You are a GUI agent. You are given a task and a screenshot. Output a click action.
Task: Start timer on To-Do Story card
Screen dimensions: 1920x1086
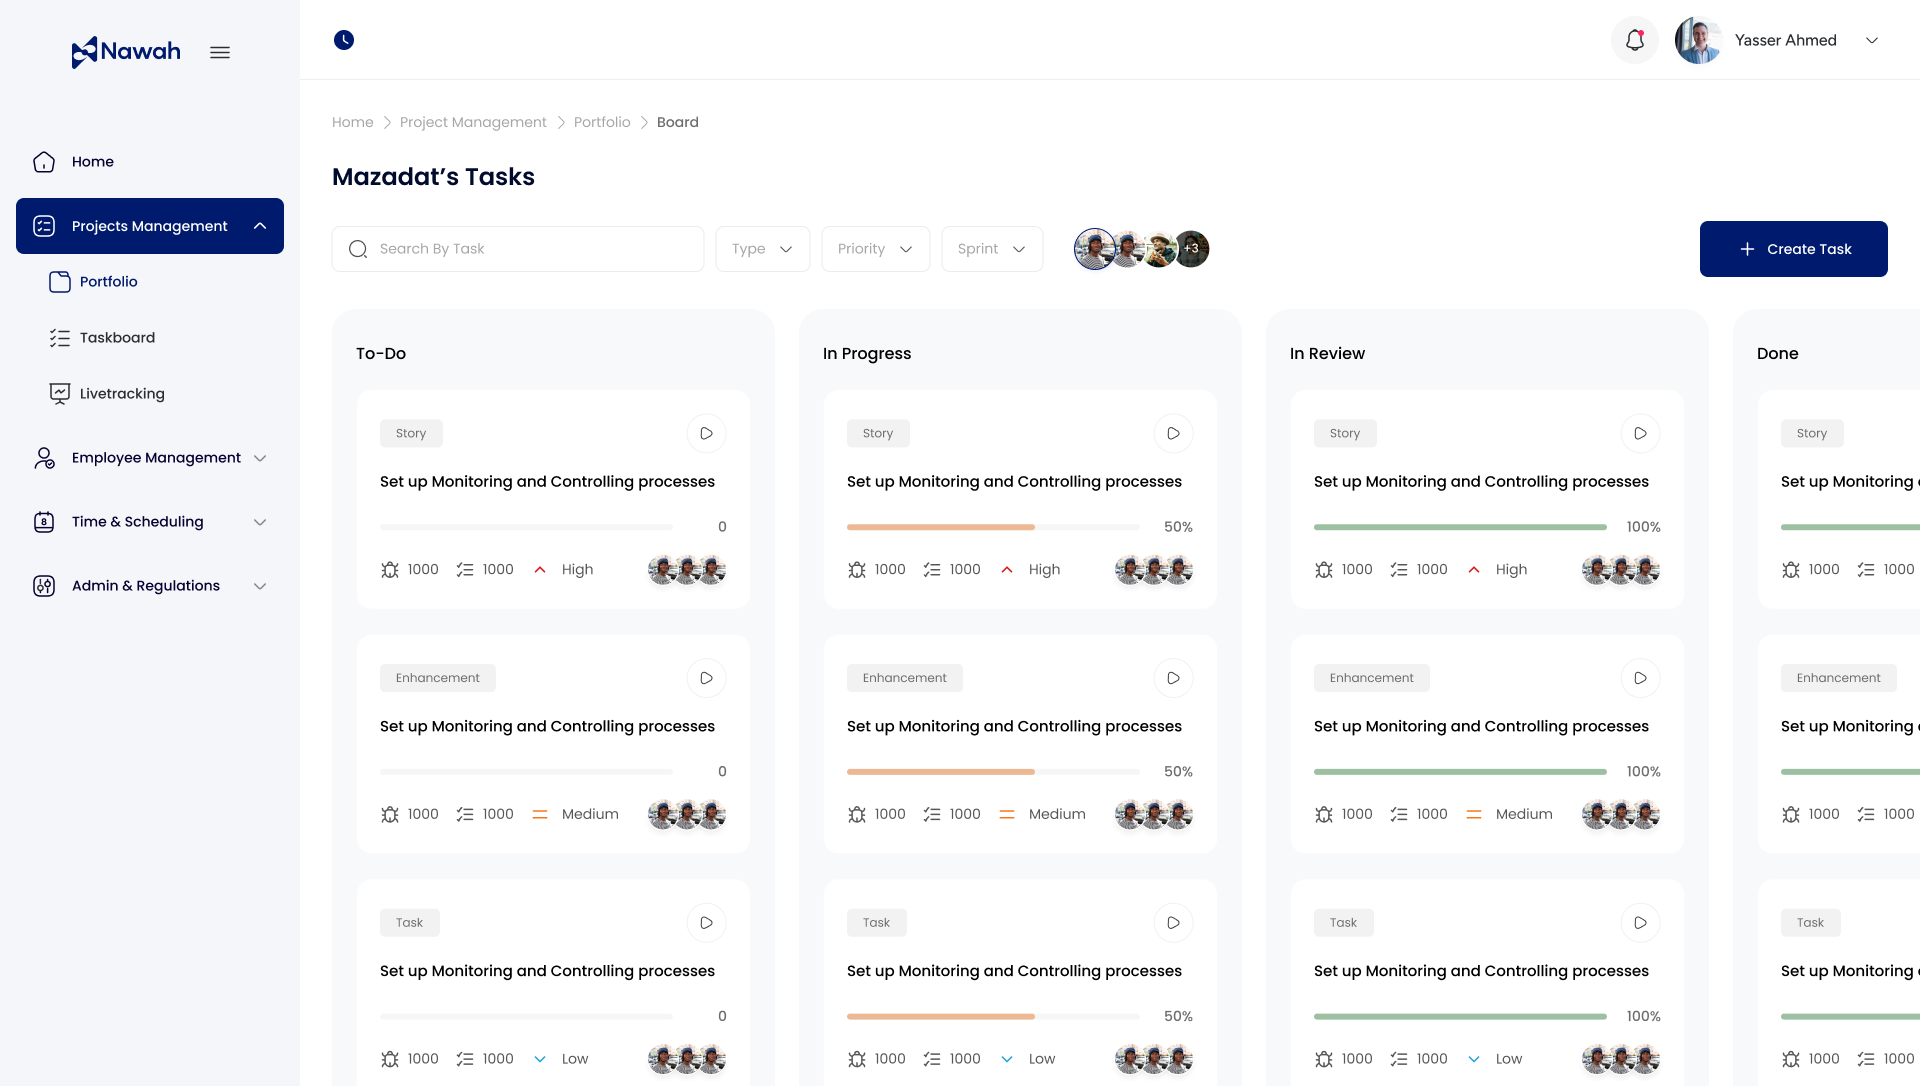(706, 434)
